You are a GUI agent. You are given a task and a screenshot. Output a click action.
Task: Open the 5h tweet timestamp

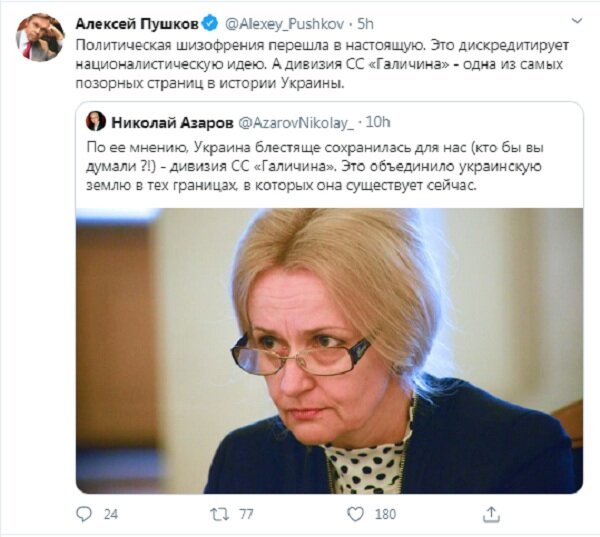pos(365,24)
